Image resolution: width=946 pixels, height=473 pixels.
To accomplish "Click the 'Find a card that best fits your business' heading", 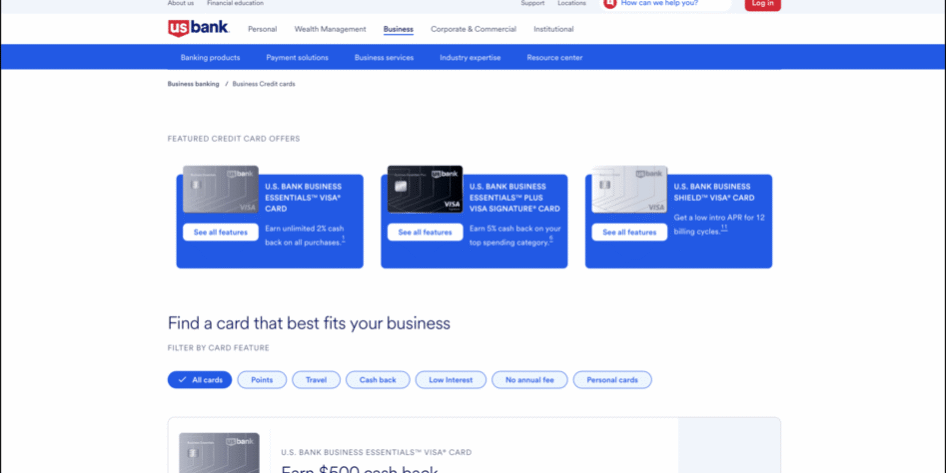I will pyautogui.click(x=309, y=323).
